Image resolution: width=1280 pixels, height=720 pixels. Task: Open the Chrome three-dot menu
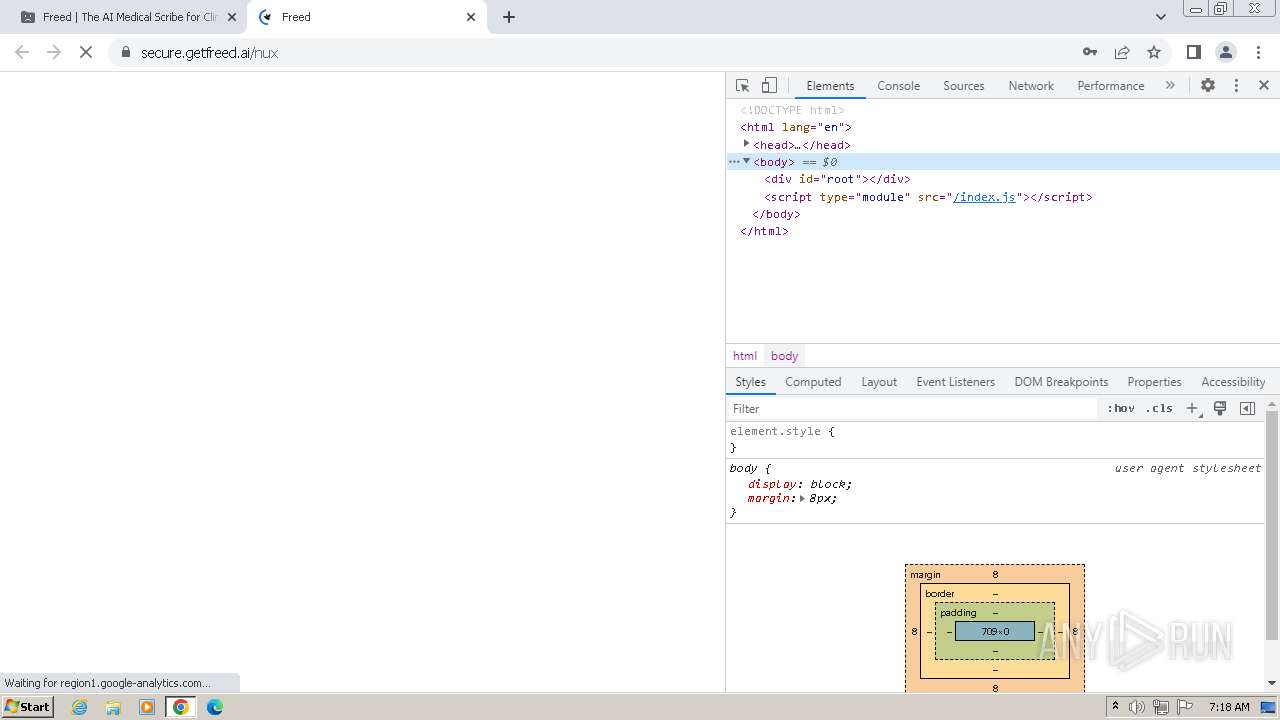pos(1259,52)
